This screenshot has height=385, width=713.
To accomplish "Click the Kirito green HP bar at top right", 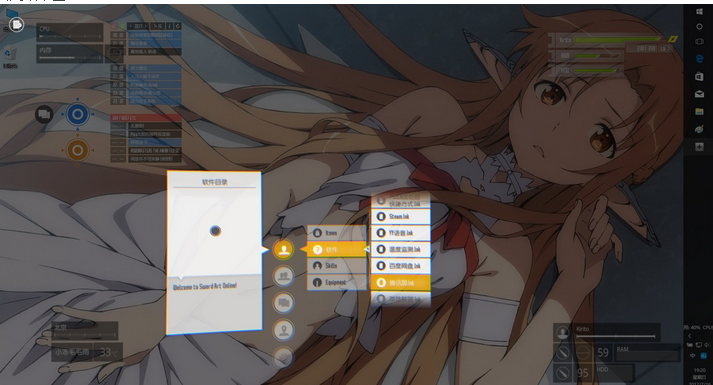I will pos(619,40).
